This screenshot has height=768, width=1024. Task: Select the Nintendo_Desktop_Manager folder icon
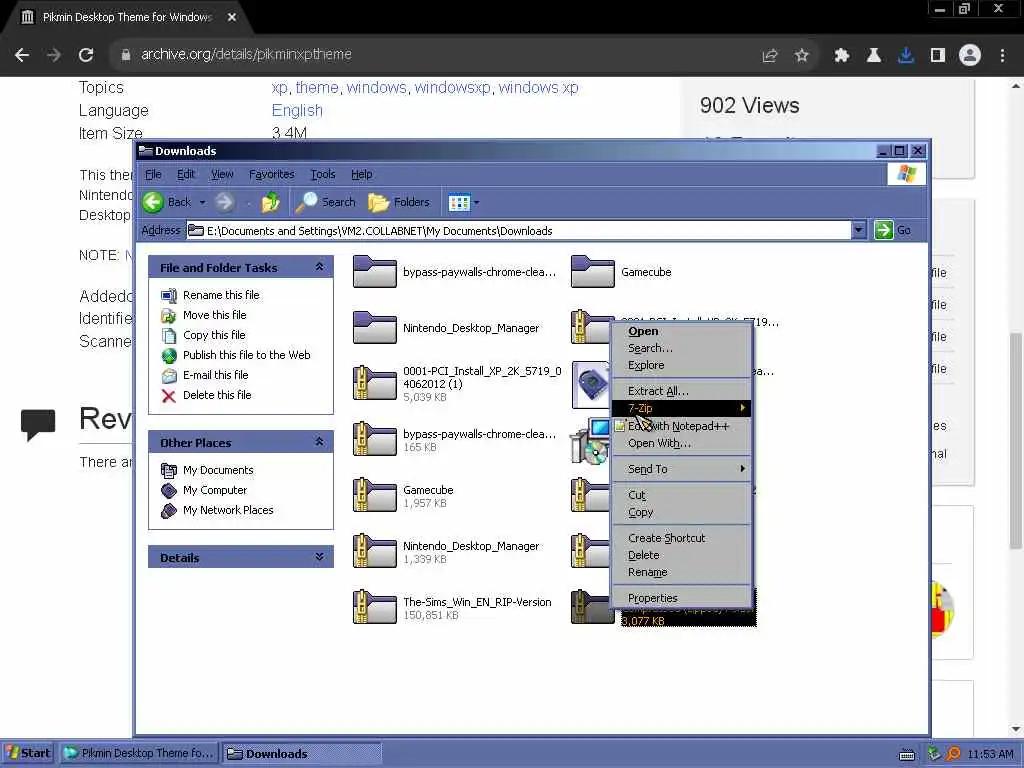click(375, 328)
